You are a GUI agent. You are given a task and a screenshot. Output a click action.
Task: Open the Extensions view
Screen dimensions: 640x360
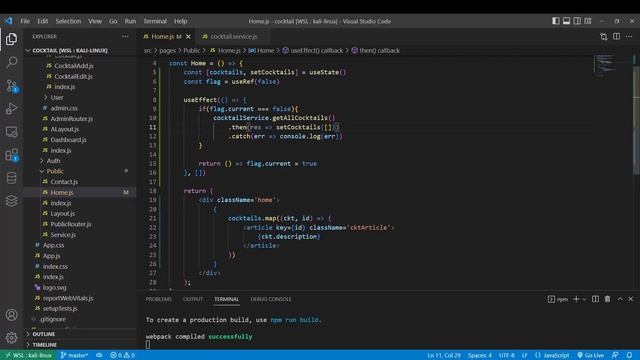[x=11, y=155]
